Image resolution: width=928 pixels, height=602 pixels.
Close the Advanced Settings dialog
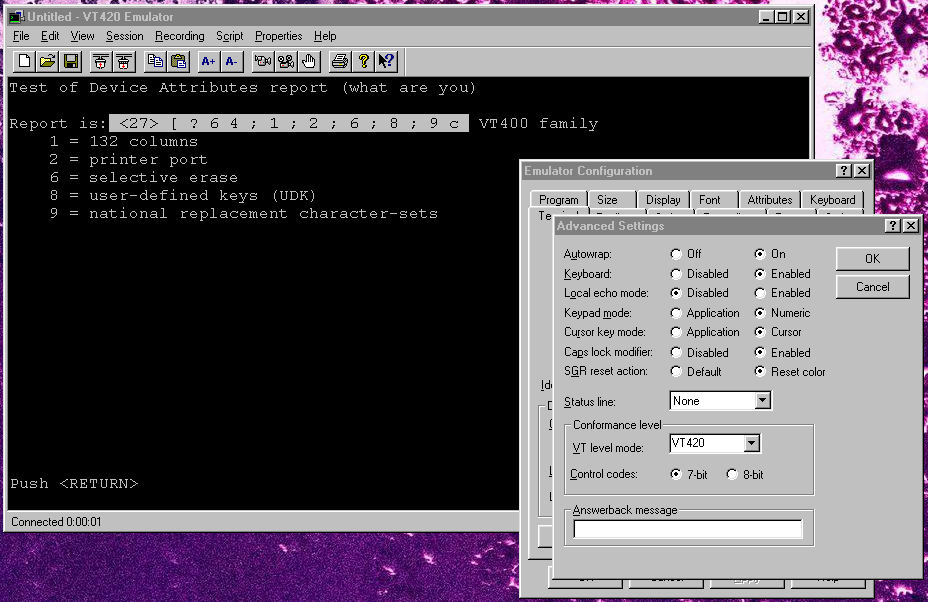[911, 226]
